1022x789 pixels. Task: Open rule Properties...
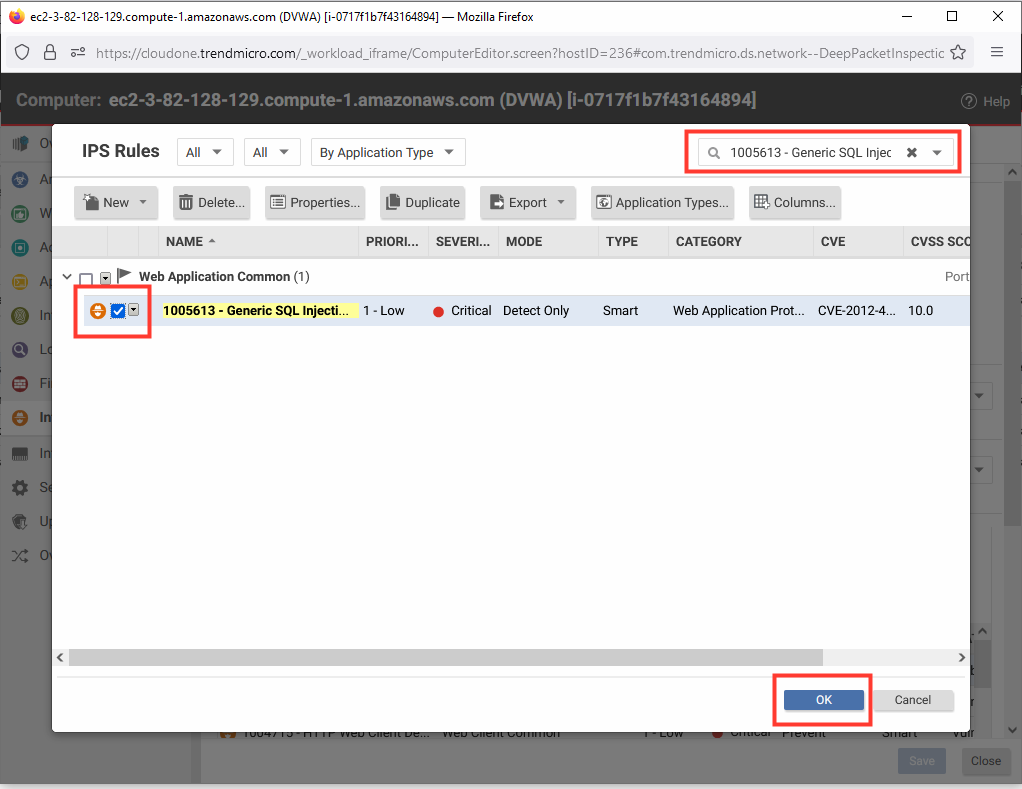315,203
